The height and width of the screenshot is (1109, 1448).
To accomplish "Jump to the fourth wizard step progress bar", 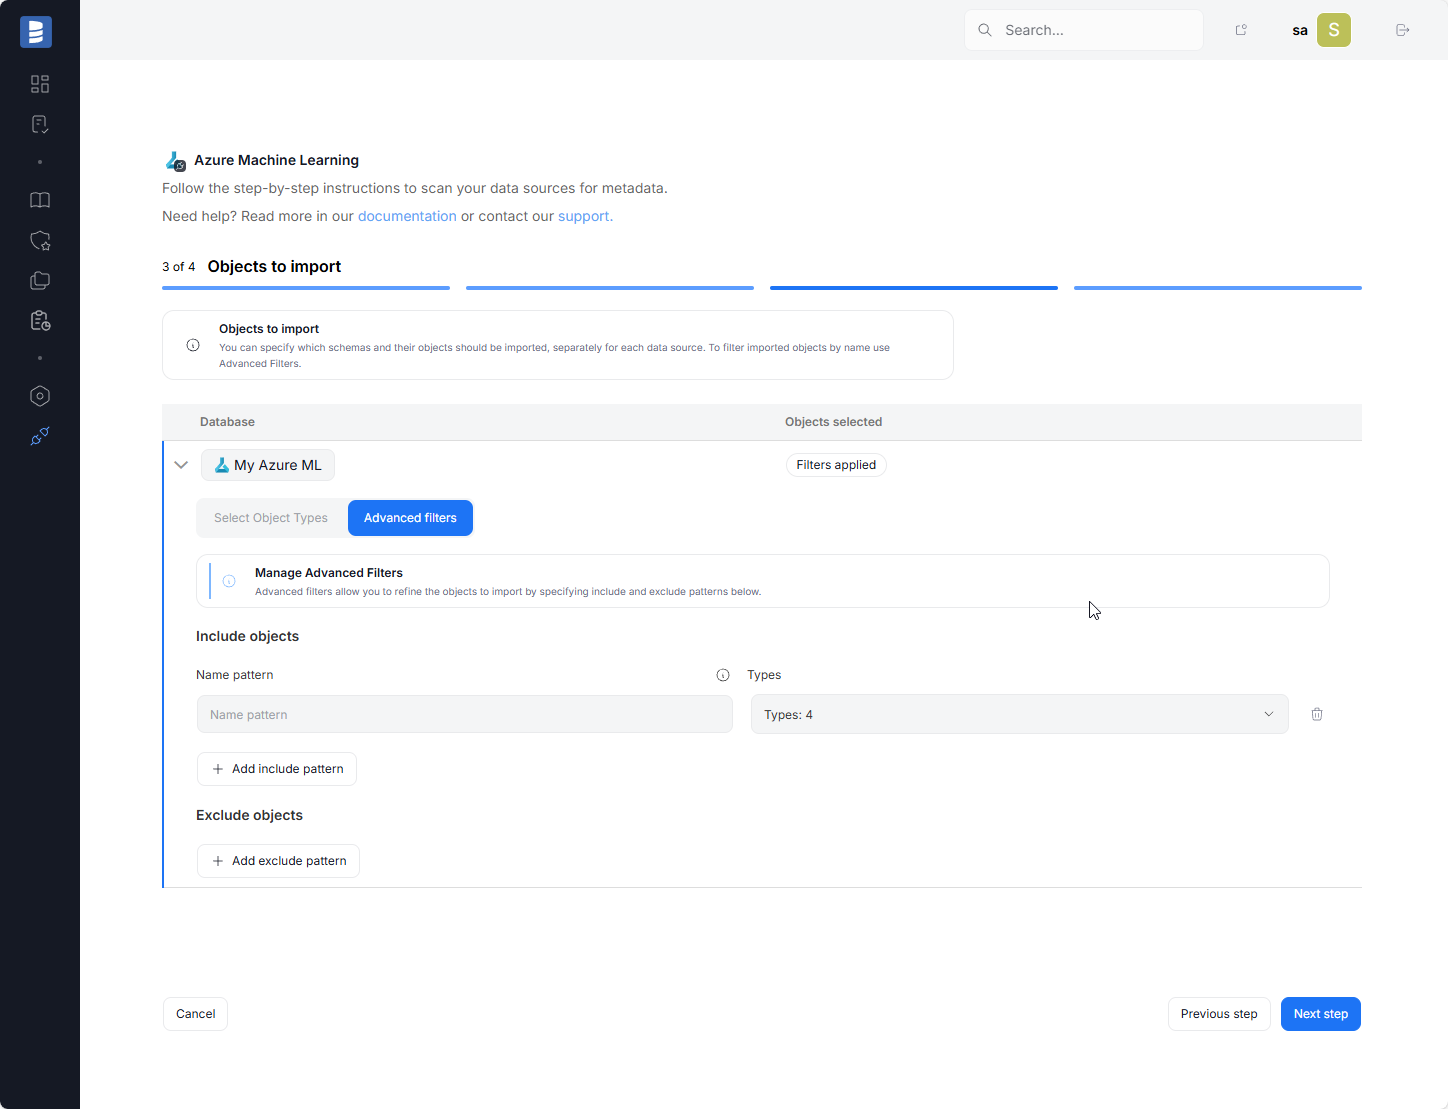I will [1217, 288].
